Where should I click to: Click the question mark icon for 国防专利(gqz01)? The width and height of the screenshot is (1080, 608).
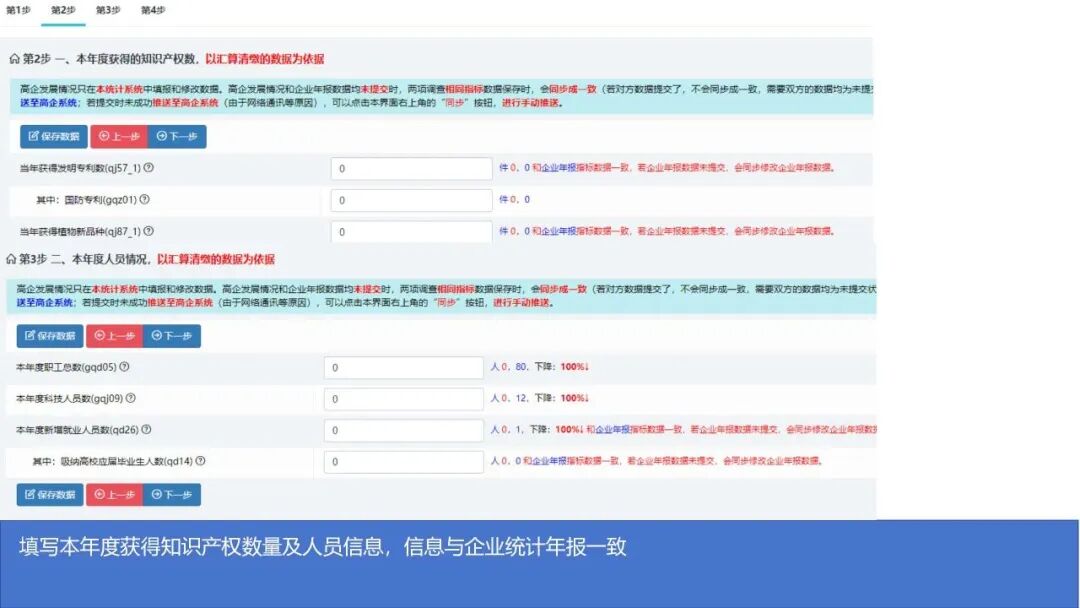tap(146, 198)
